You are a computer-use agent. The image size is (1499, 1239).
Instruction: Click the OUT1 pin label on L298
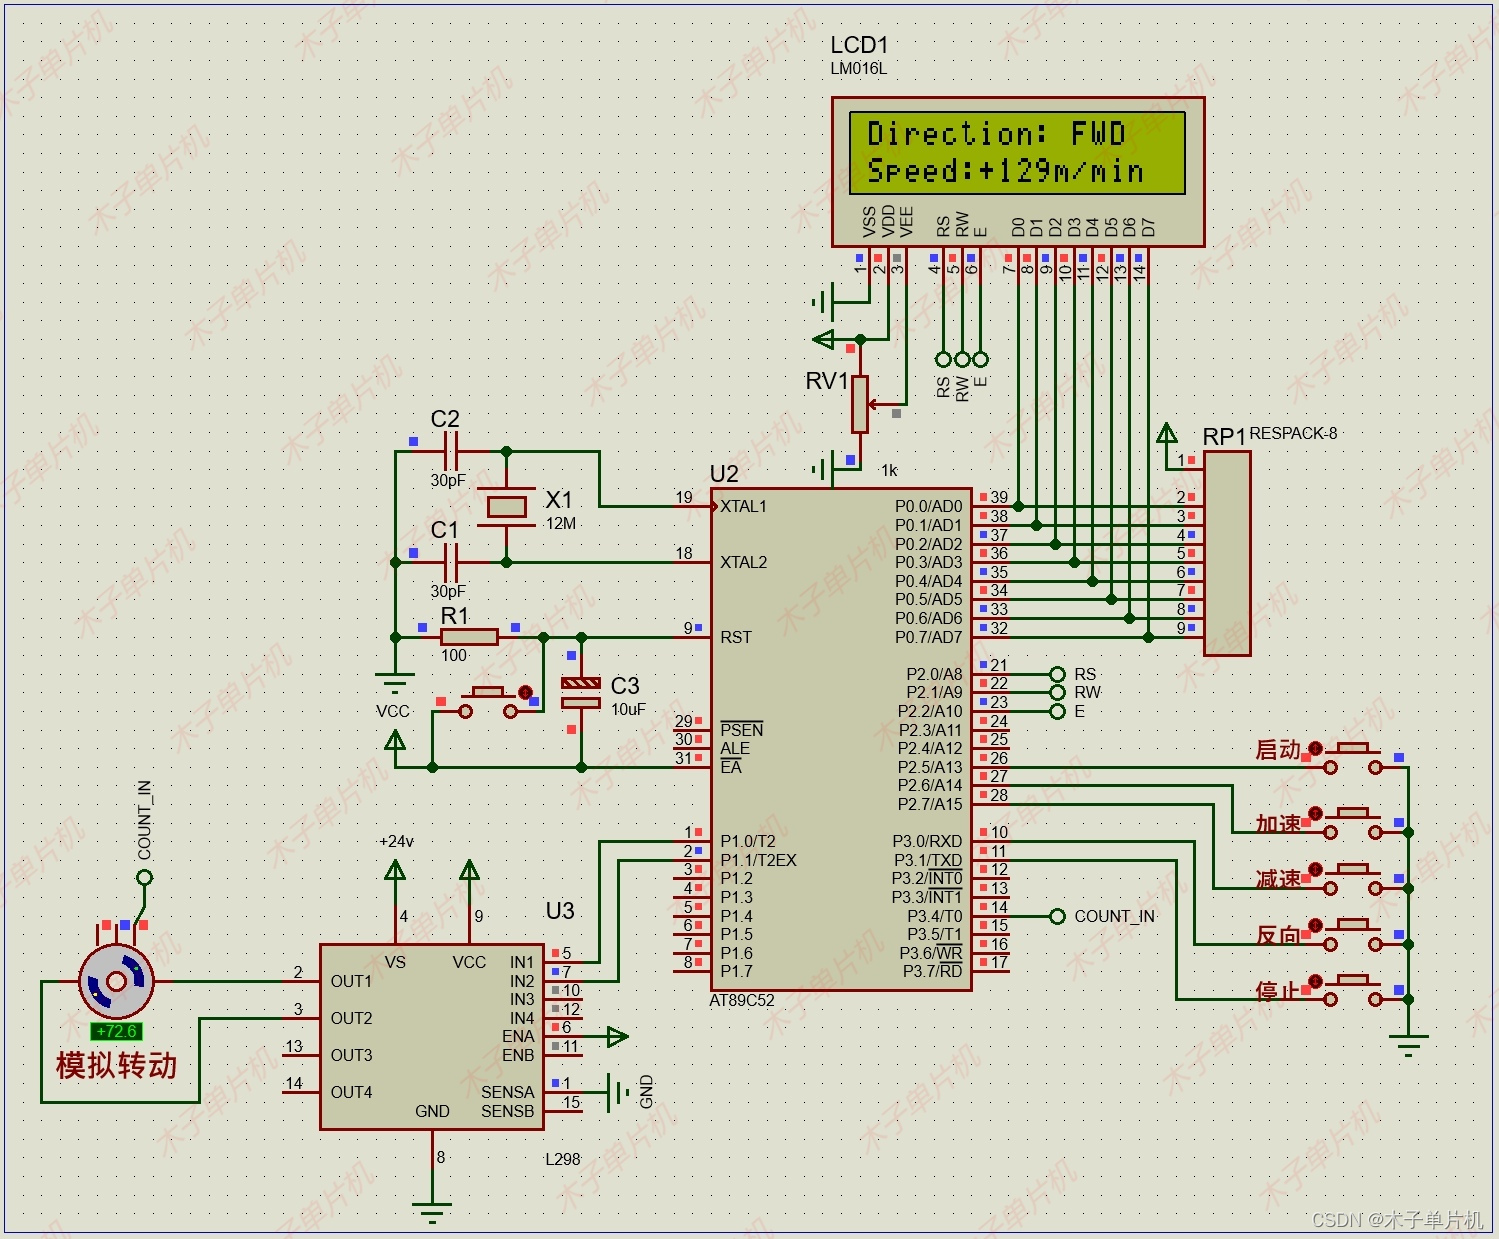pos(351,981)
